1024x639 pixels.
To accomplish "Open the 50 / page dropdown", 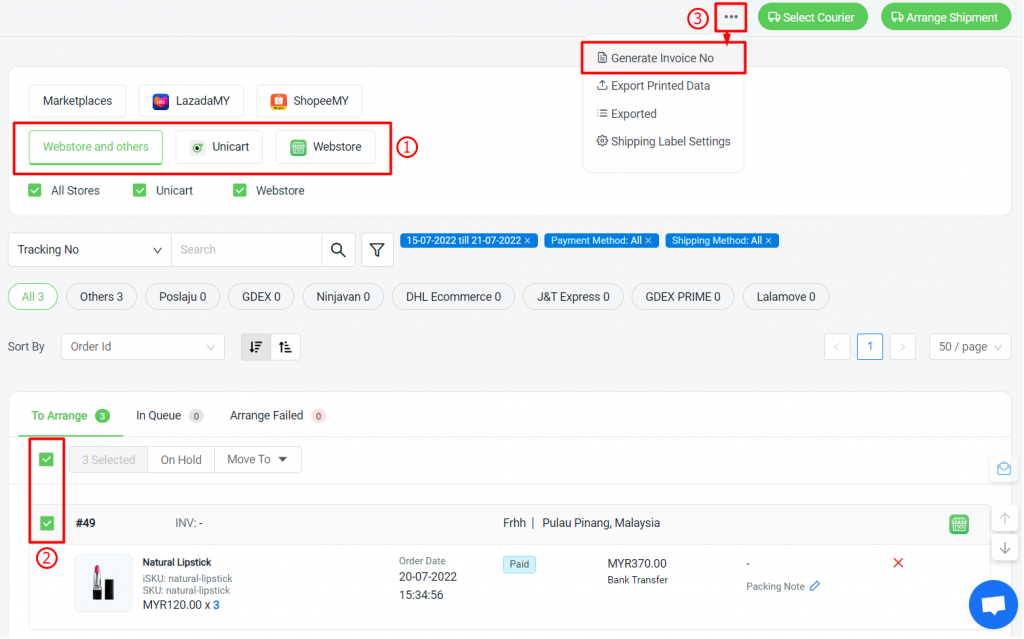I will pyautogui.click(x=969, y=346).
